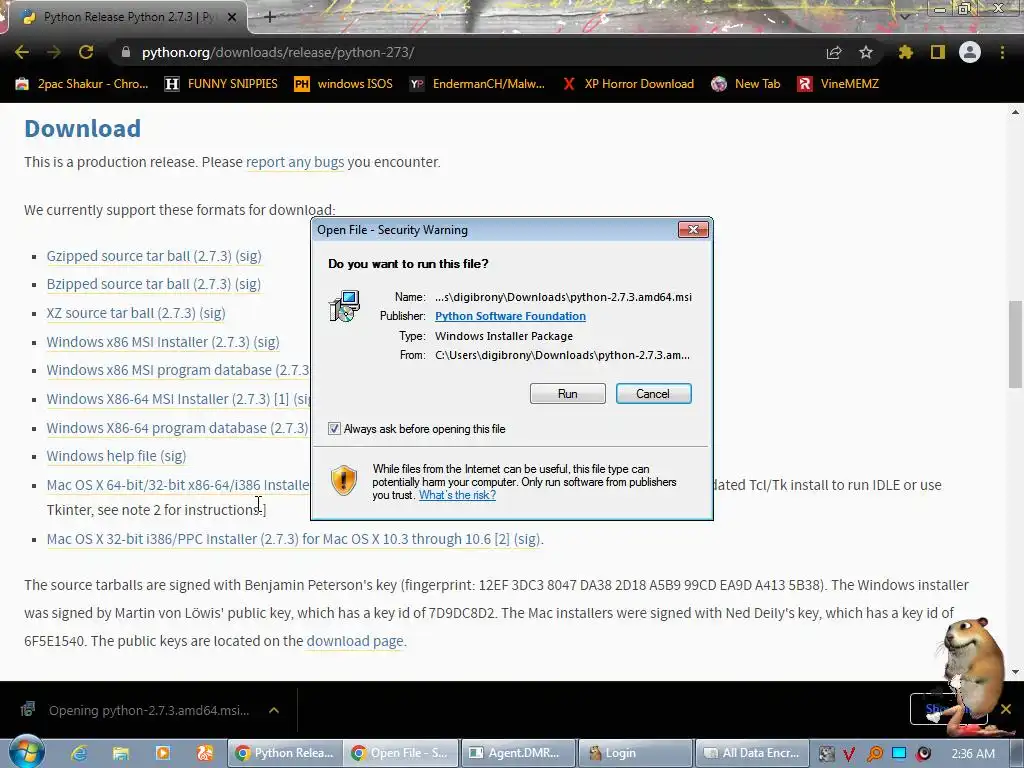The image size is (1024, 768).
Task: Click the browser forward arrow
Action: [54, 52]
